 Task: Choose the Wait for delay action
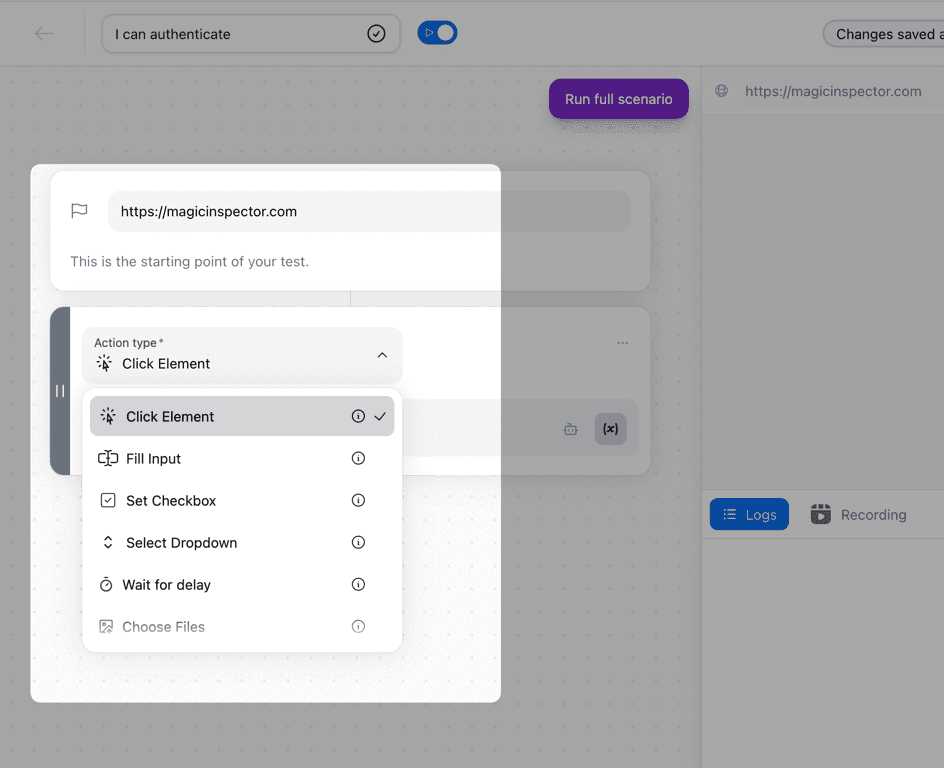[242, 585]
